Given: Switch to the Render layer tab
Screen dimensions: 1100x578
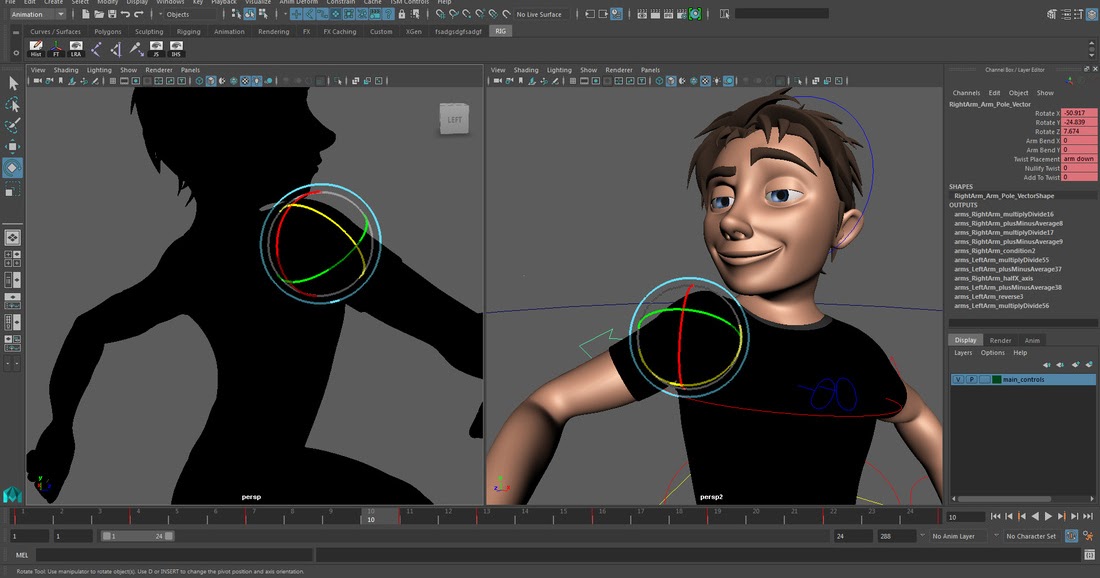Looking at the screenshot, I should (1000, 340).
